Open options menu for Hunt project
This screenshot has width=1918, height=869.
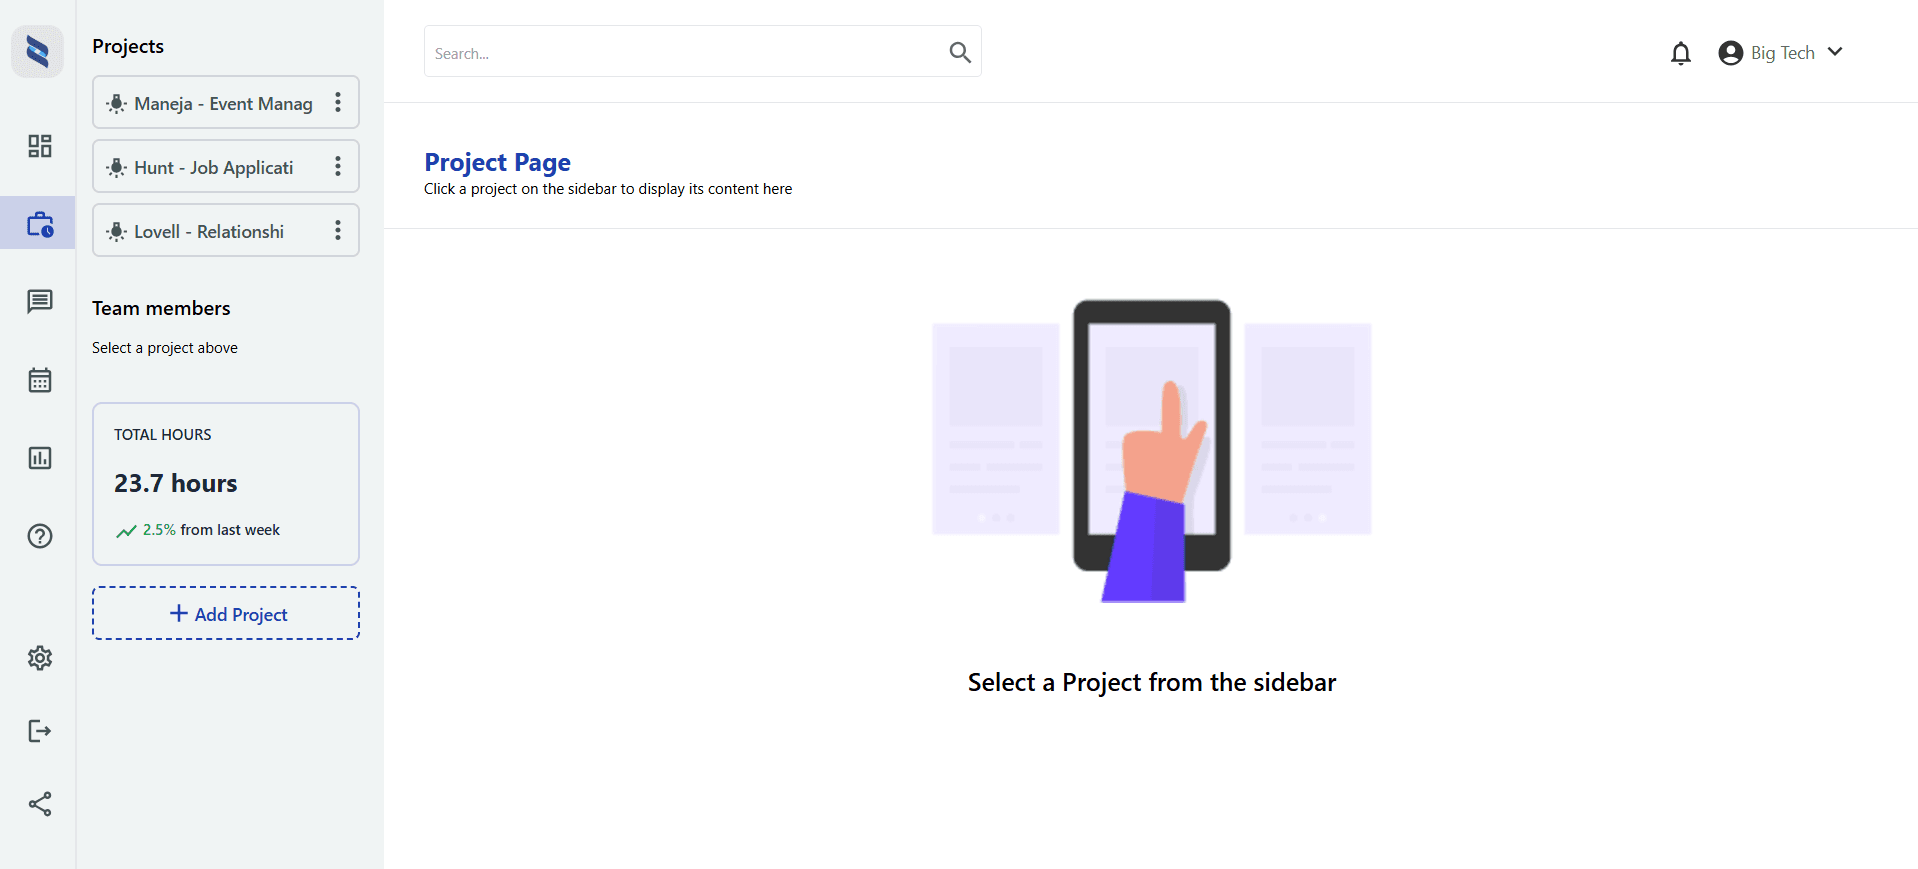pos(338,167)
